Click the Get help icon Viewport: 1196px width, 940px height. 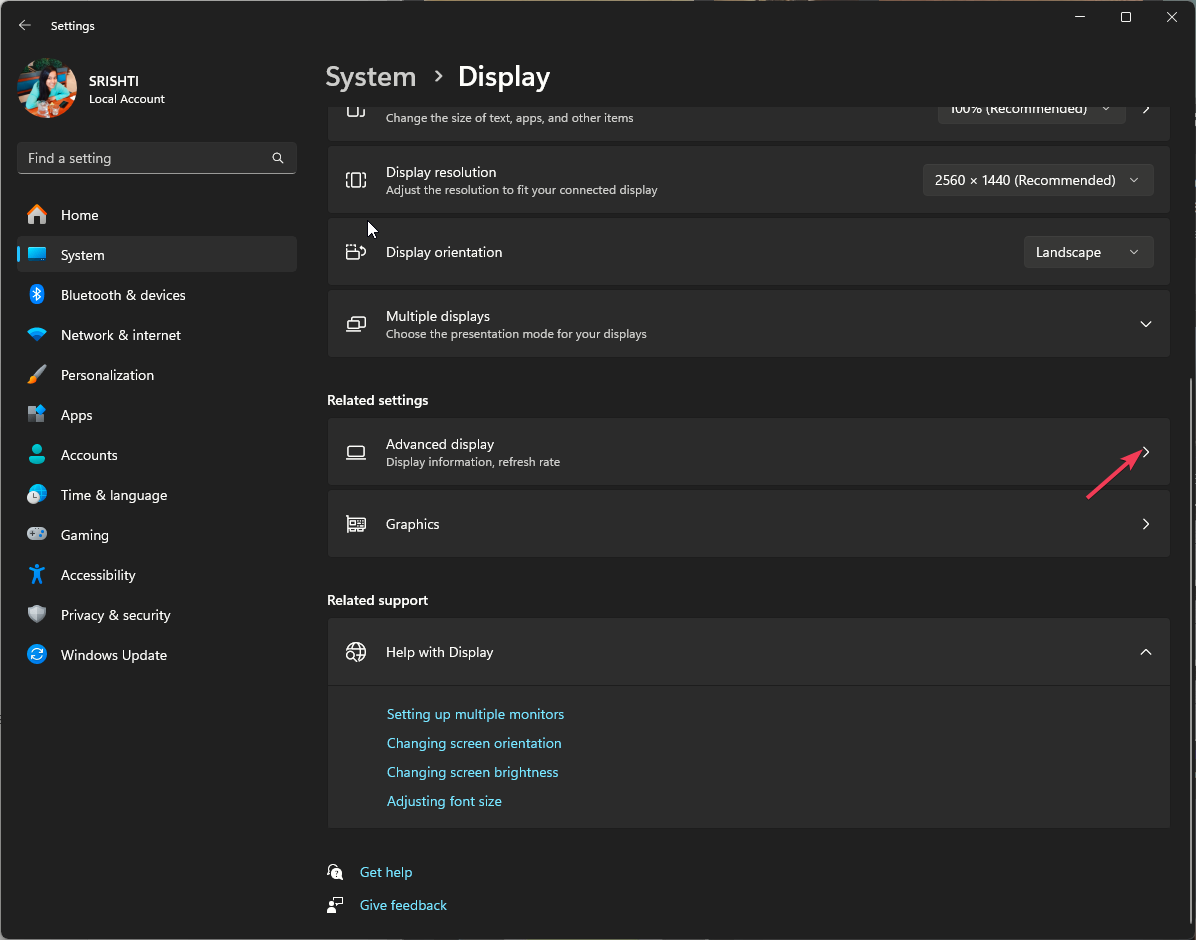click(x=335, y=872)
